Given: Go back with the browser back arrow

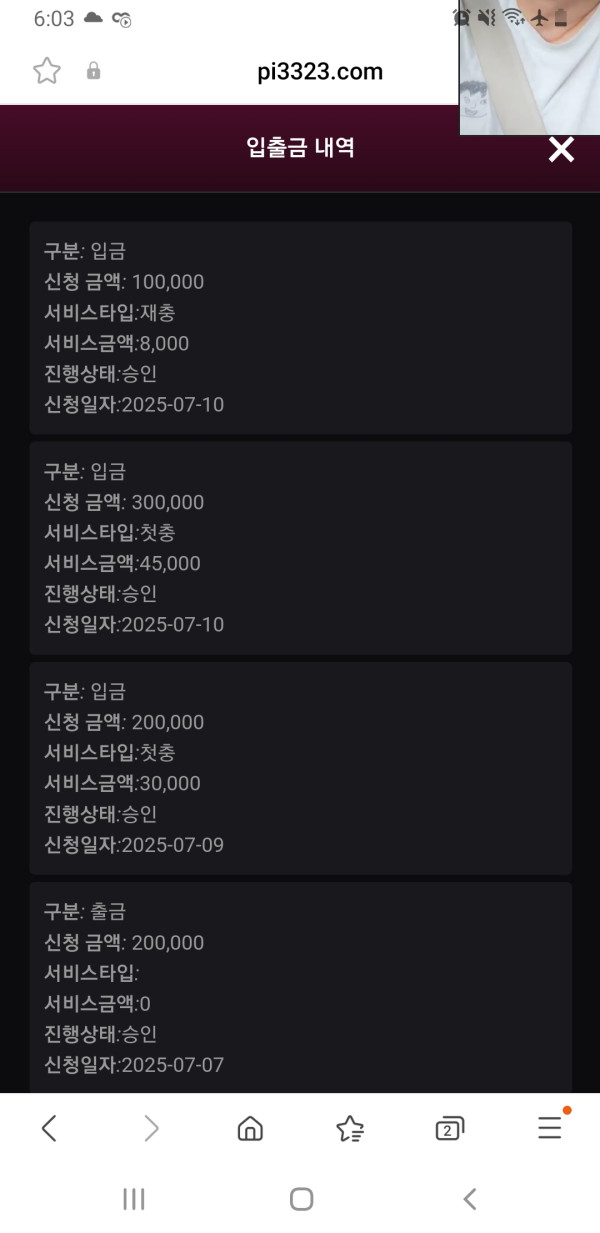Looking at the screenshot, I should [49, 1129].
